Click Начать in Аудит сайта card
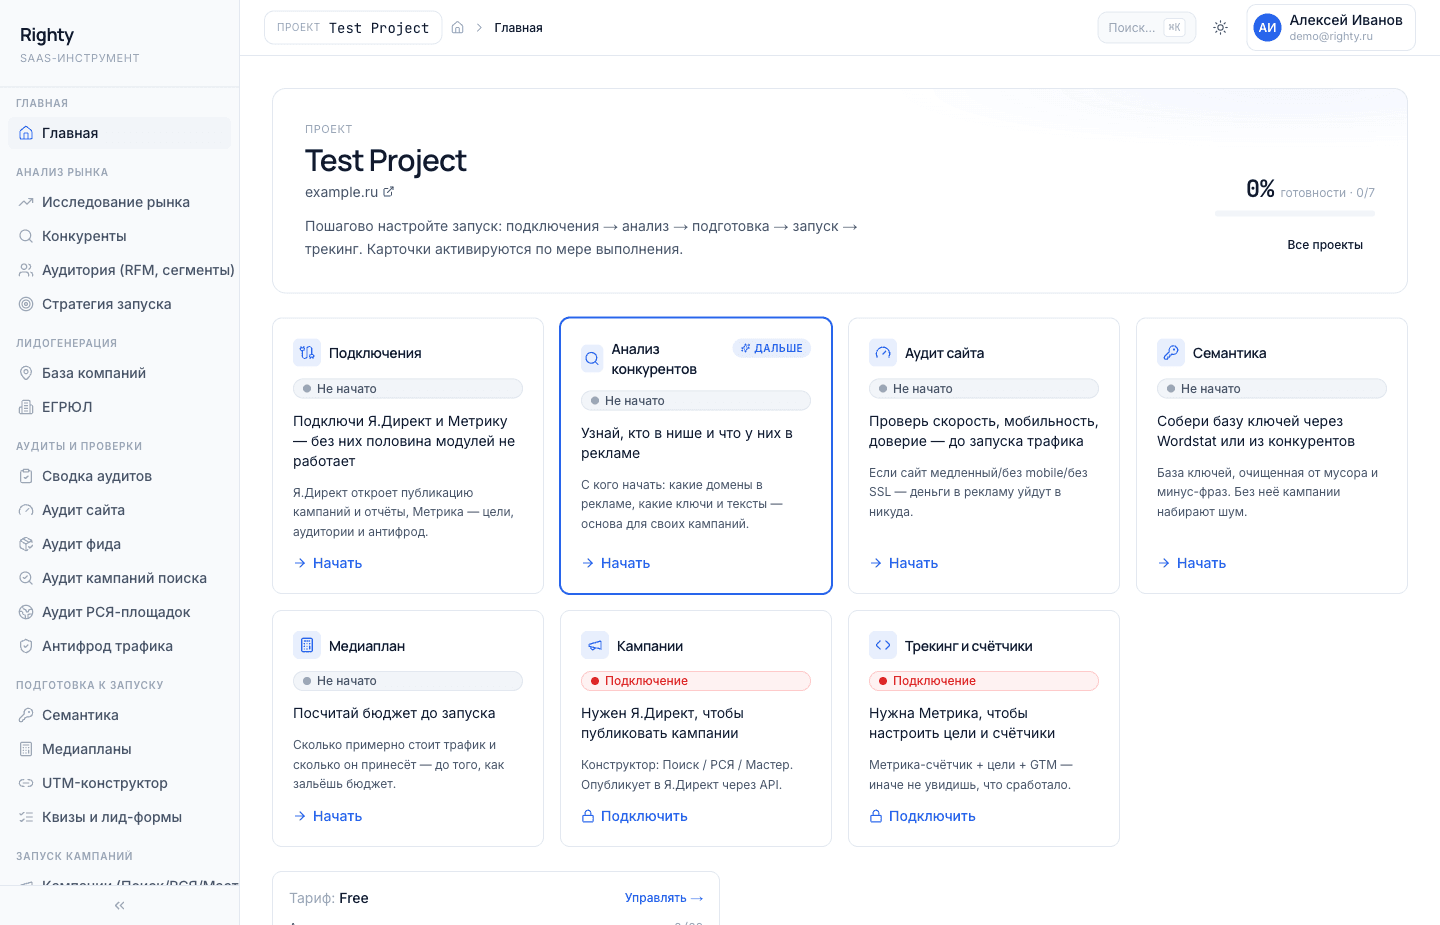1440x925 pixels. pos(904,563)
